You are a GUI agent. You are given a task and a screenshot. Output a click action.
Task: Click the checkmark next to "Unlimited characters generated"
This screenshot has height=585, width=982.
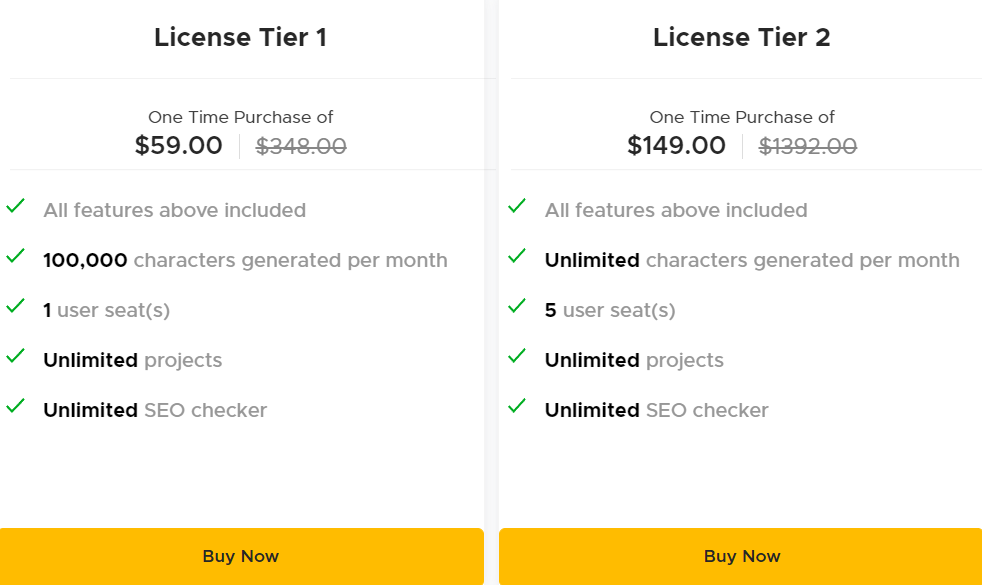coord(517,258)
